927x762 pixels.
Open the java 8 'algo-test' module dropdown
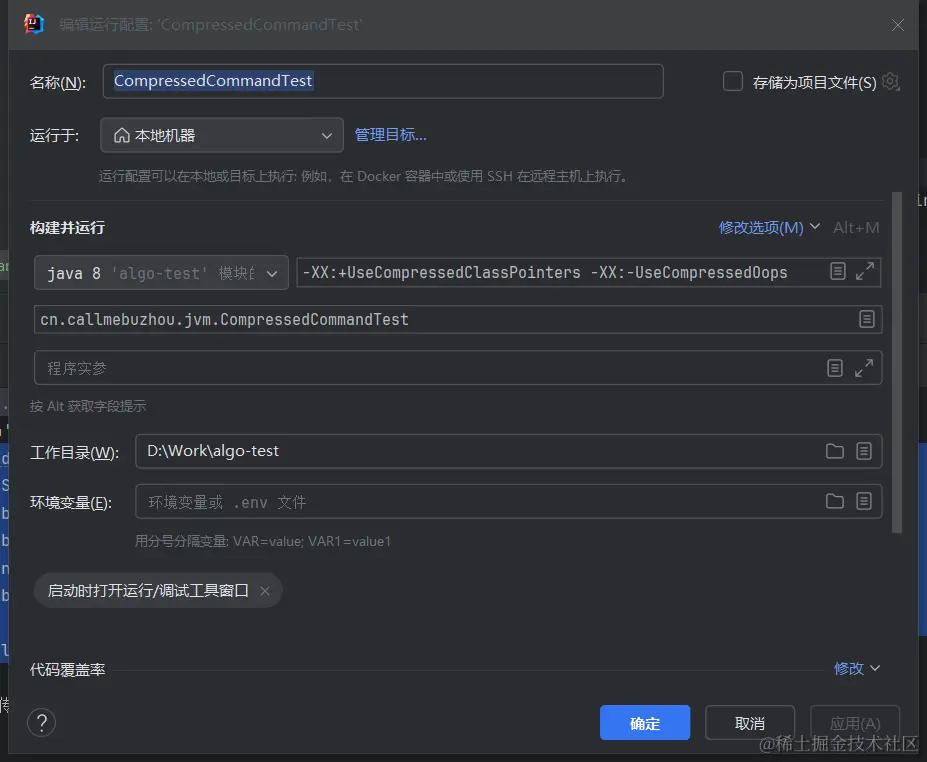point(161,273)
